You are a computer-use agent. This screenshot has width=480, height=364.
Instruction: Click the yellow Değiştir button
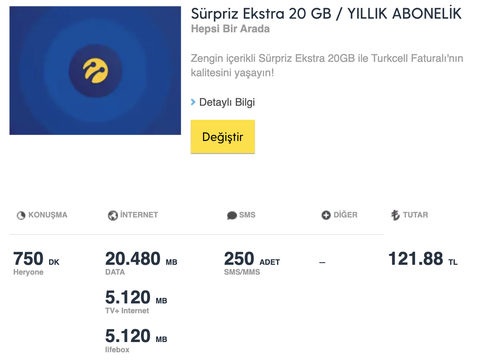pyautogui.click(x=223, y=137)
